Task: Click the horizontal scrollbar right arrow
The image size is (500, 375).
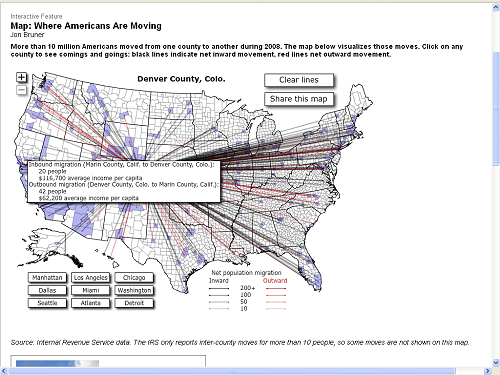Action: click(x=487, y=371)
